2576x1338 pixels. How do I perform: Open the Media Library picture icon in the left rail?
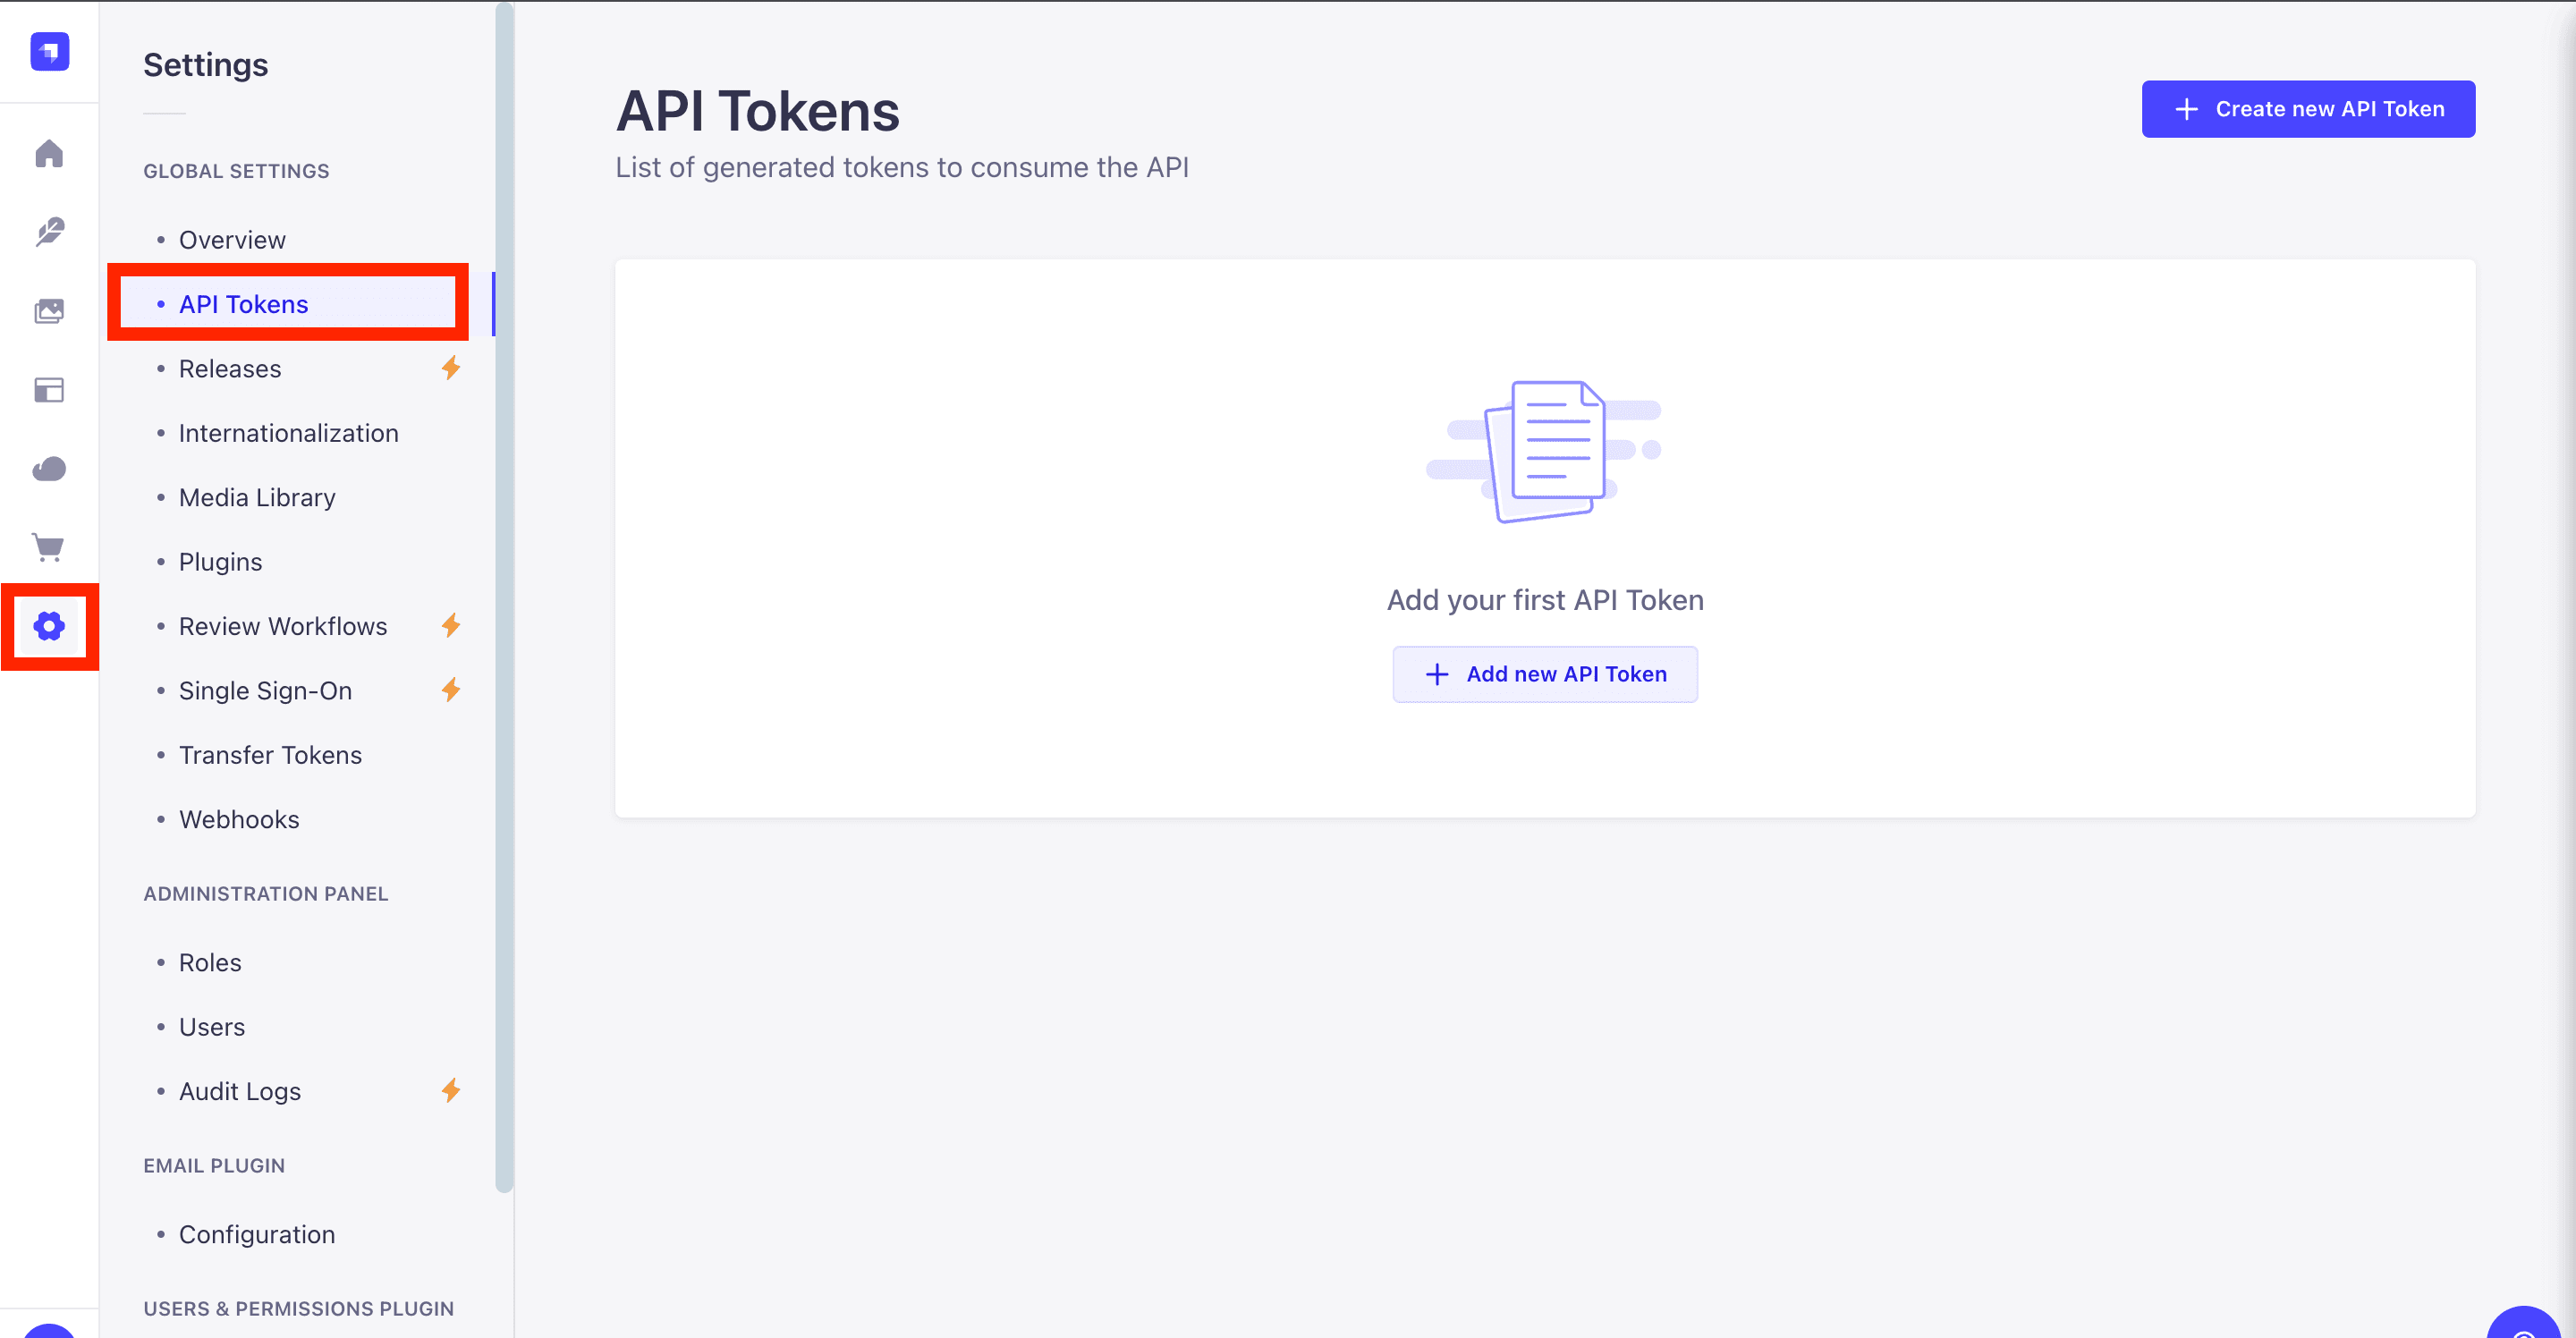49,311
